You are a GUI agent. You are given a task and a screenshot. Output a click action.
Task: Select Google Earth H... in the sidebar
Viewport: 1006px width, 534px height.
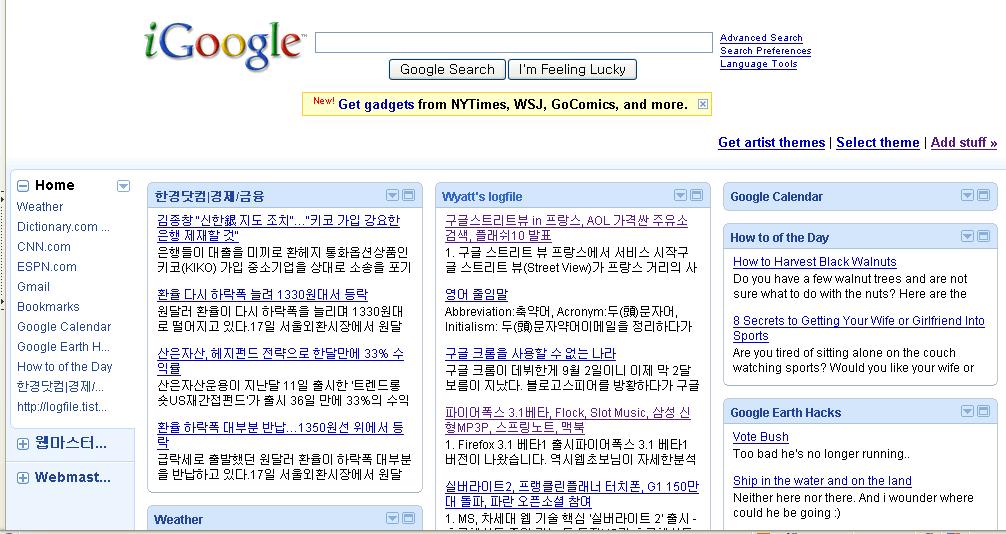[63, 347]
